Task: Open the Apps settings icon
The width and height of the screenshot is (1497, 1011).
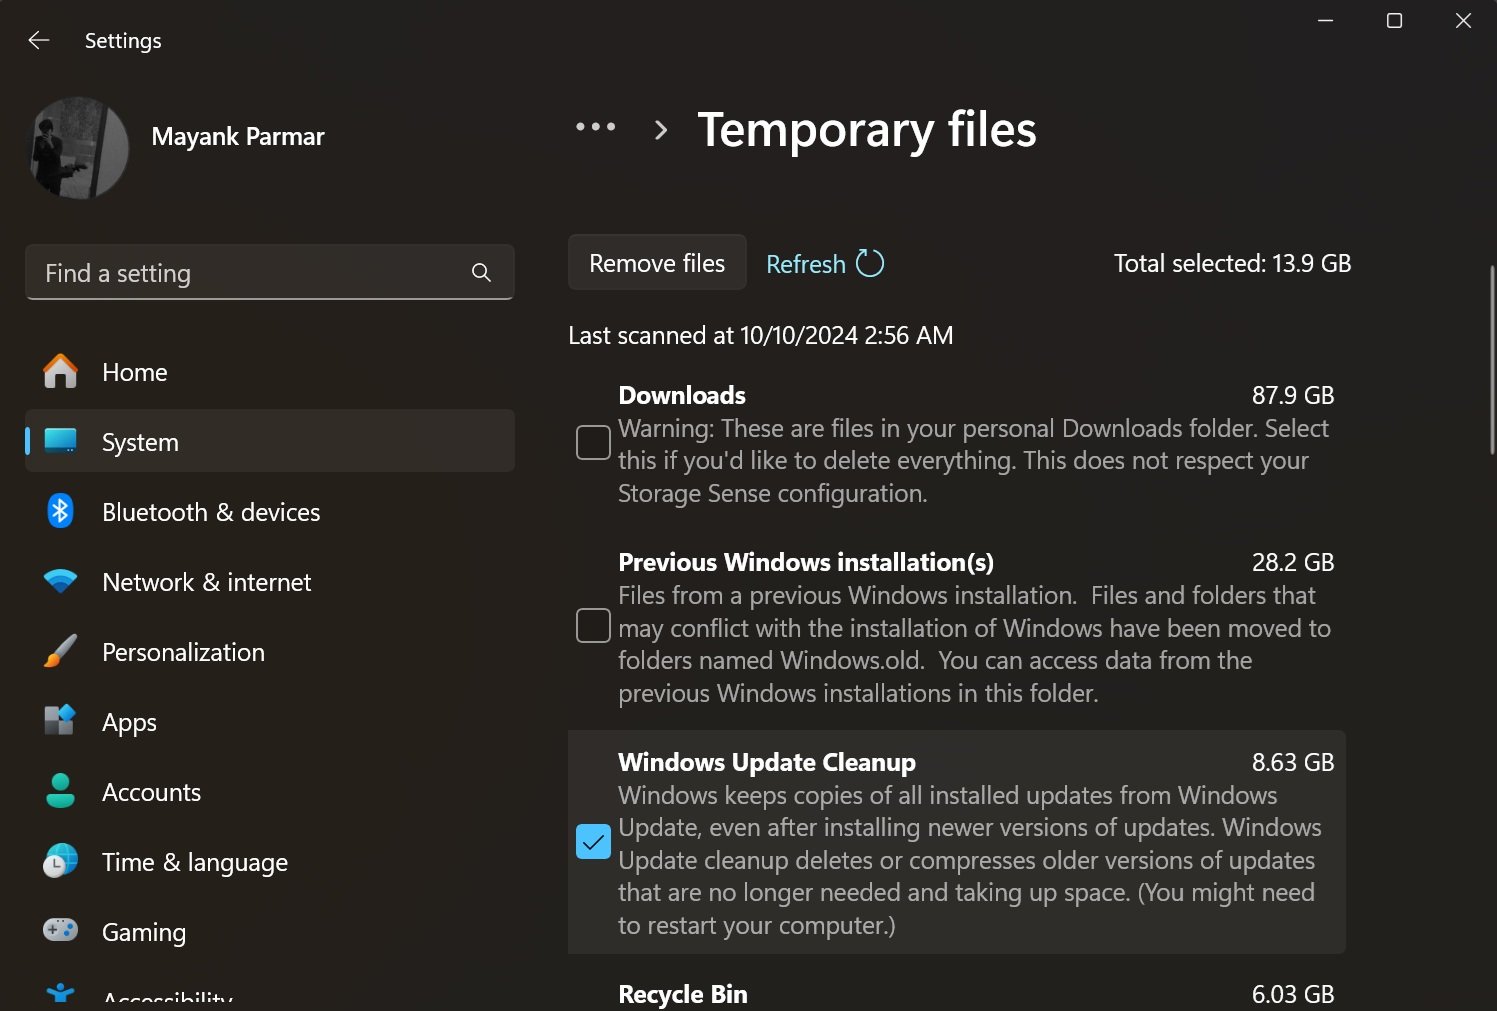Action: (60, 721)
